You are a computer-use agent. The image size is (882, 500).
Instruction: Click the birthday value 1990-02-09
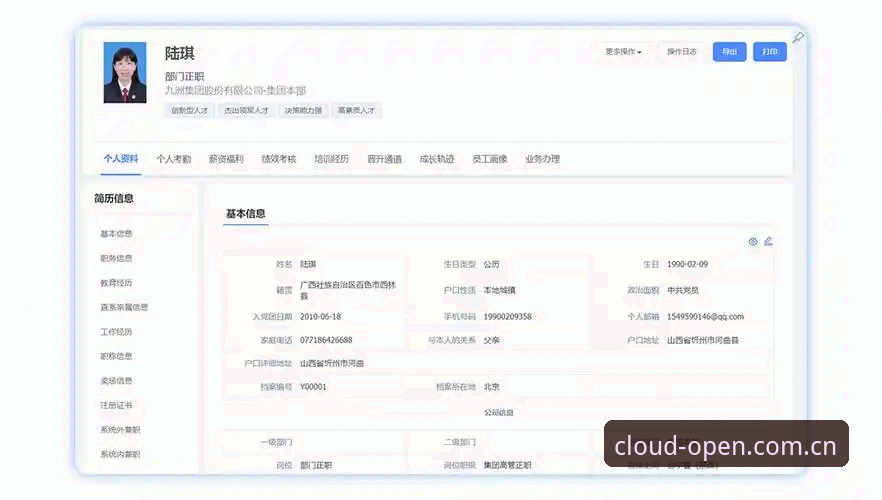point(687,264)
